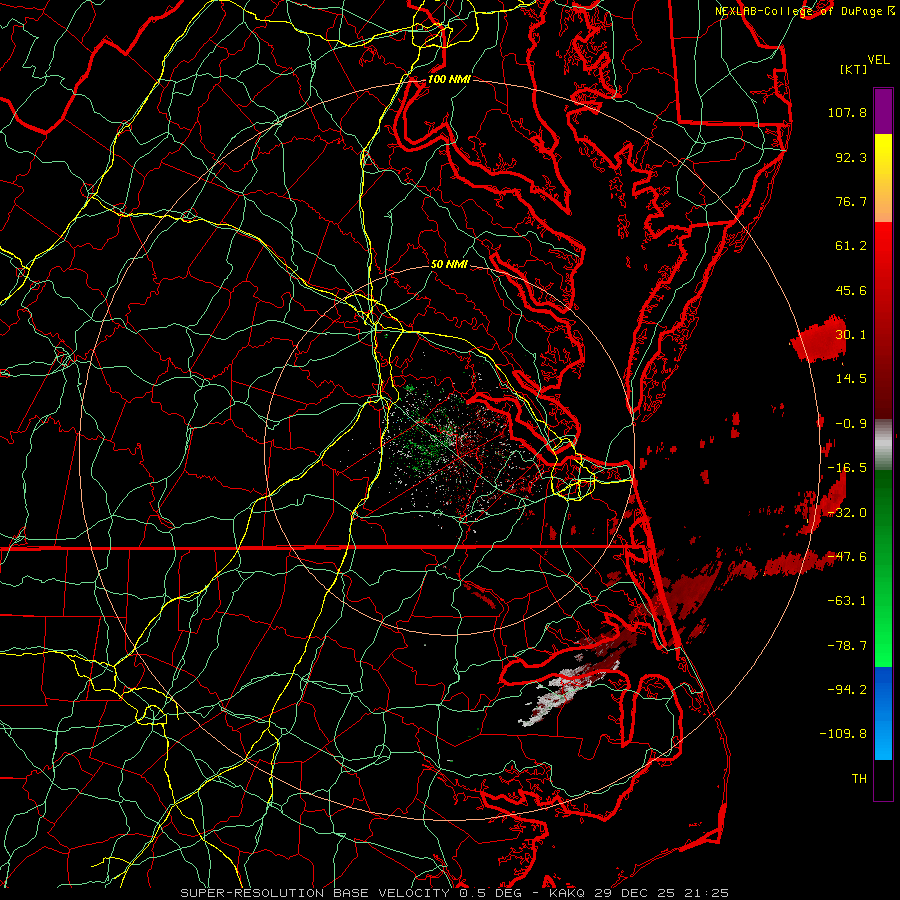This screenshot has width=900, height=900.
Task: Click the TH legend label
Action: point(859,779)
